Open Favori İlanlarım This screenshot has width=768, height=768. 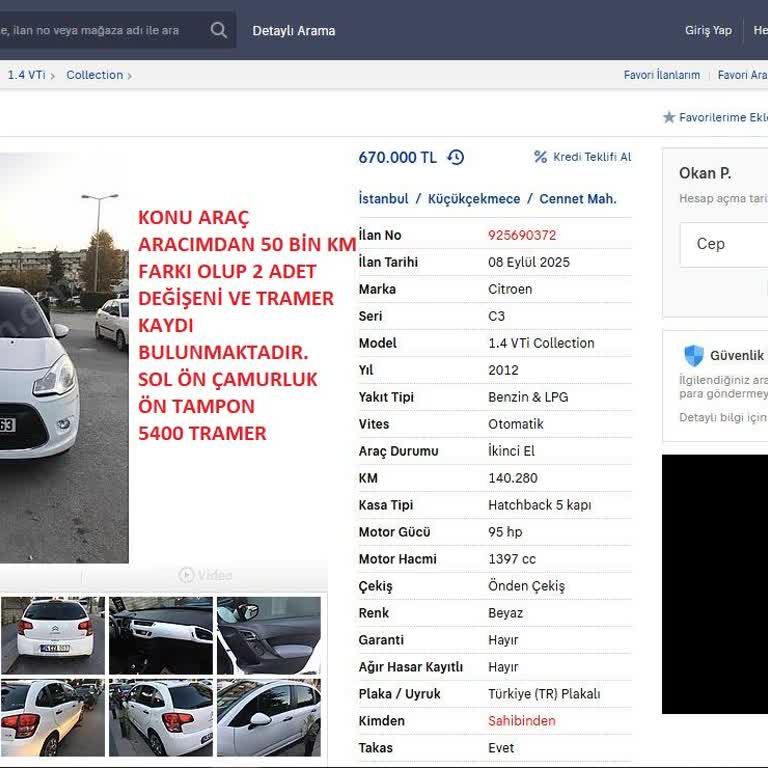(662, 75)
